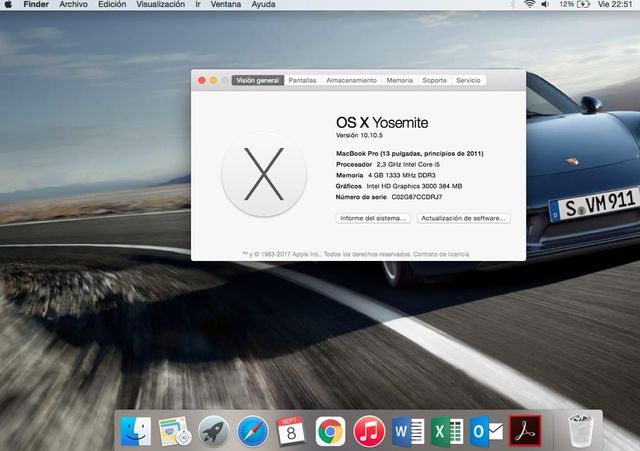Open the Apple menu
Image resolution: width=640 pixels, height=451 pixels.
[x=8, y=4]
